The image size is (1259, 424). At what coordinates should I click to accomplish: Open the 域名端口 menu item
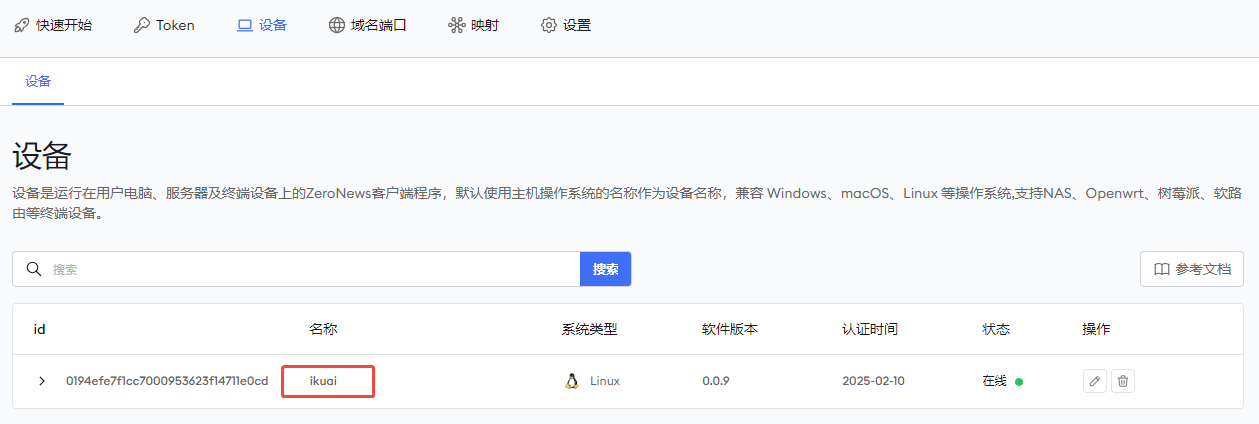click(367, 25)
